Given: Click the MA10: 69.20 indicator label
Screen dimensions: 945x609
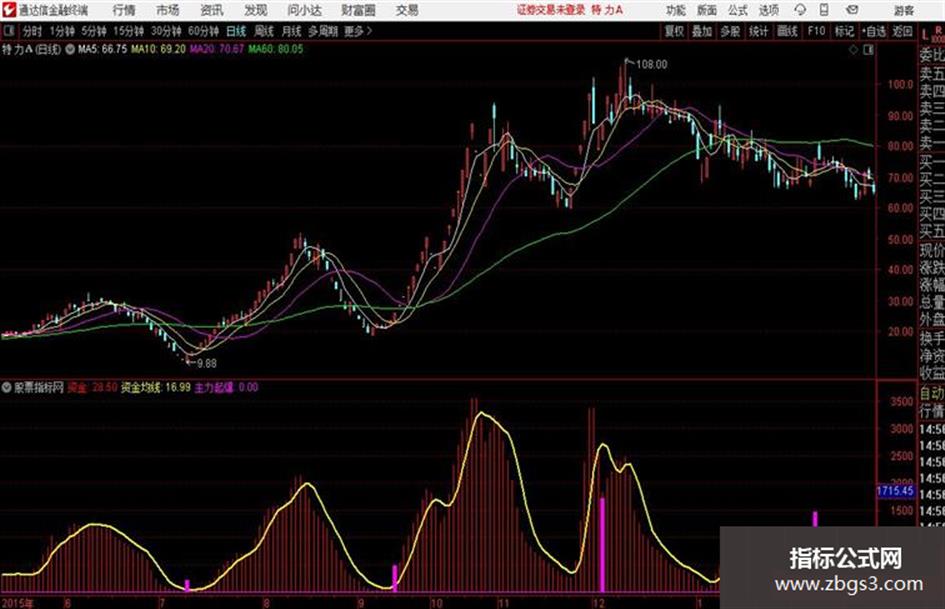Looking at the screenshot, I should 159,49.
